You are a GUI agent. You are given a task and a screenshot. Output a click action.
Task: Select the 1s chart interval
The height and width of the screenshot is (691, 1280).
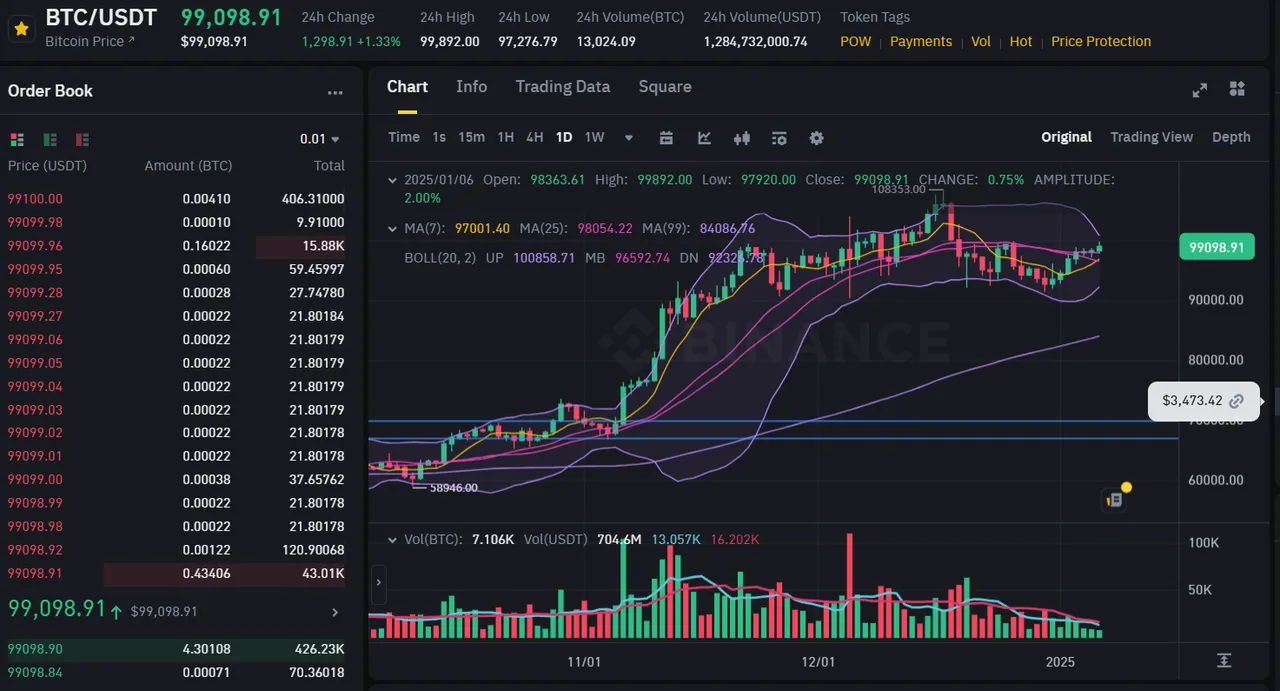click(439, 137)
